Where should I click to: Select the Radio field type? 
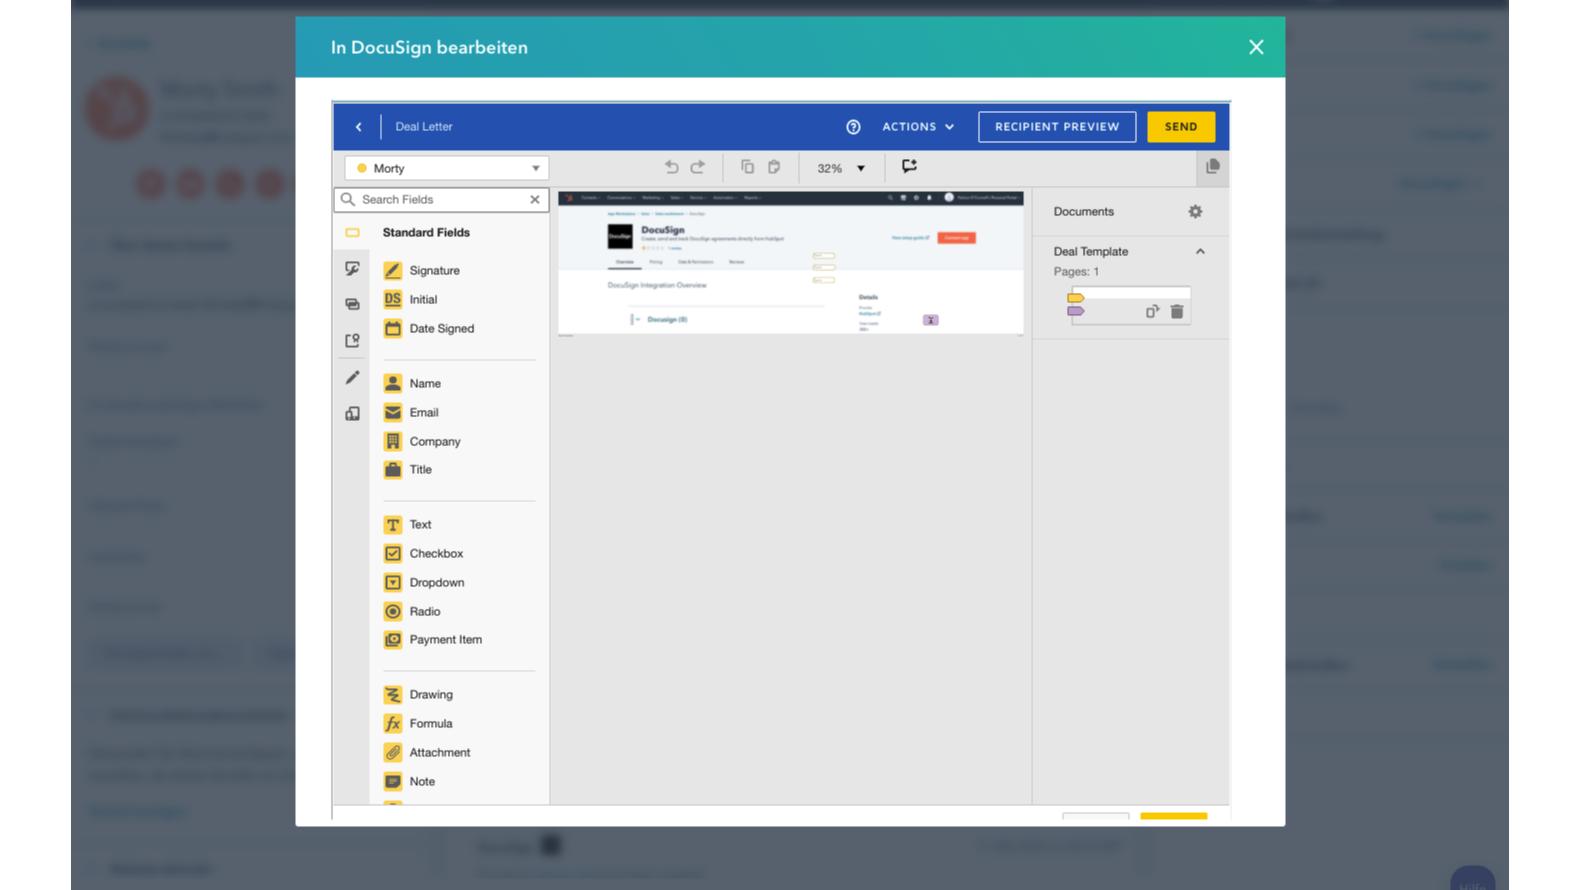424,611
